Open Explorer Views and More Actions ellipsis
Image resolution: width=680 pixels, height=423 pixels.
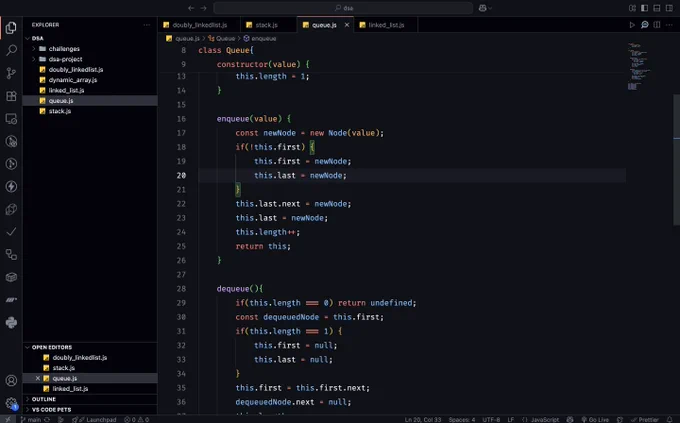tap(147, 25)
